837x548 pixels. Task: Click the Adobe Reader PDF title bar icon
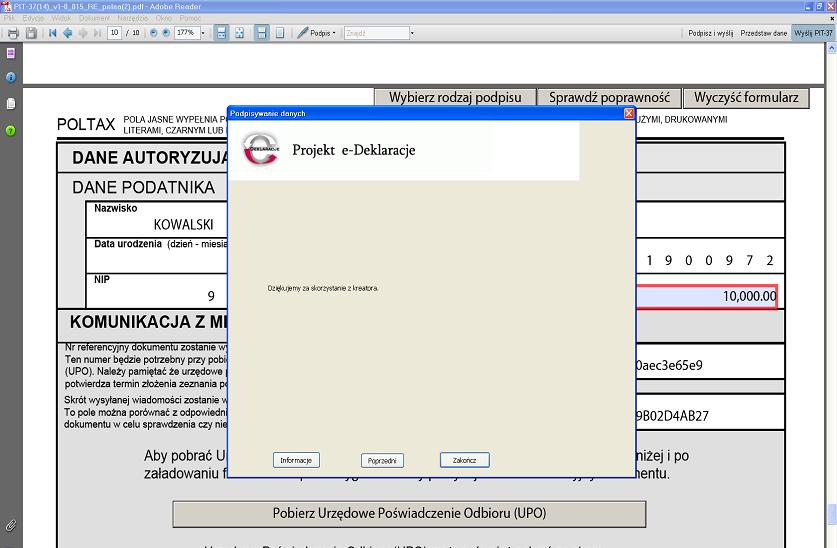(x=7, y=6)
